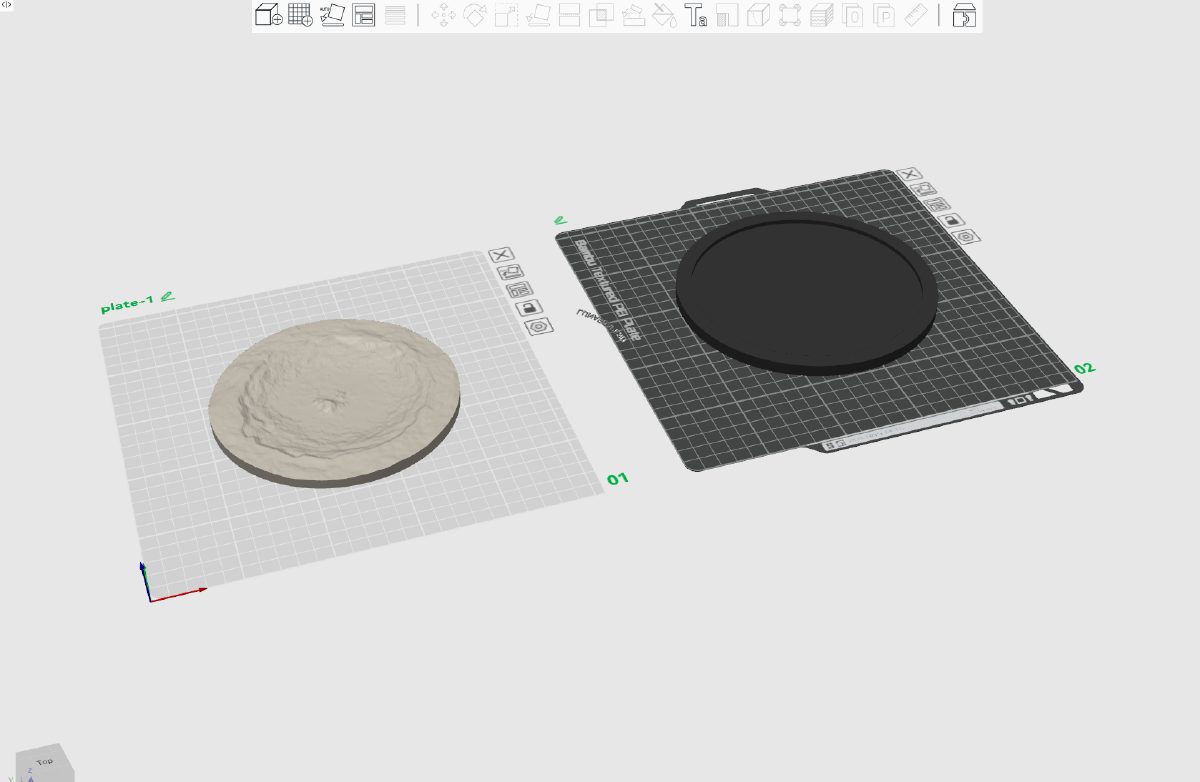
Task: Click the collapse sidebar icon in corner
Action: point(7,5)
